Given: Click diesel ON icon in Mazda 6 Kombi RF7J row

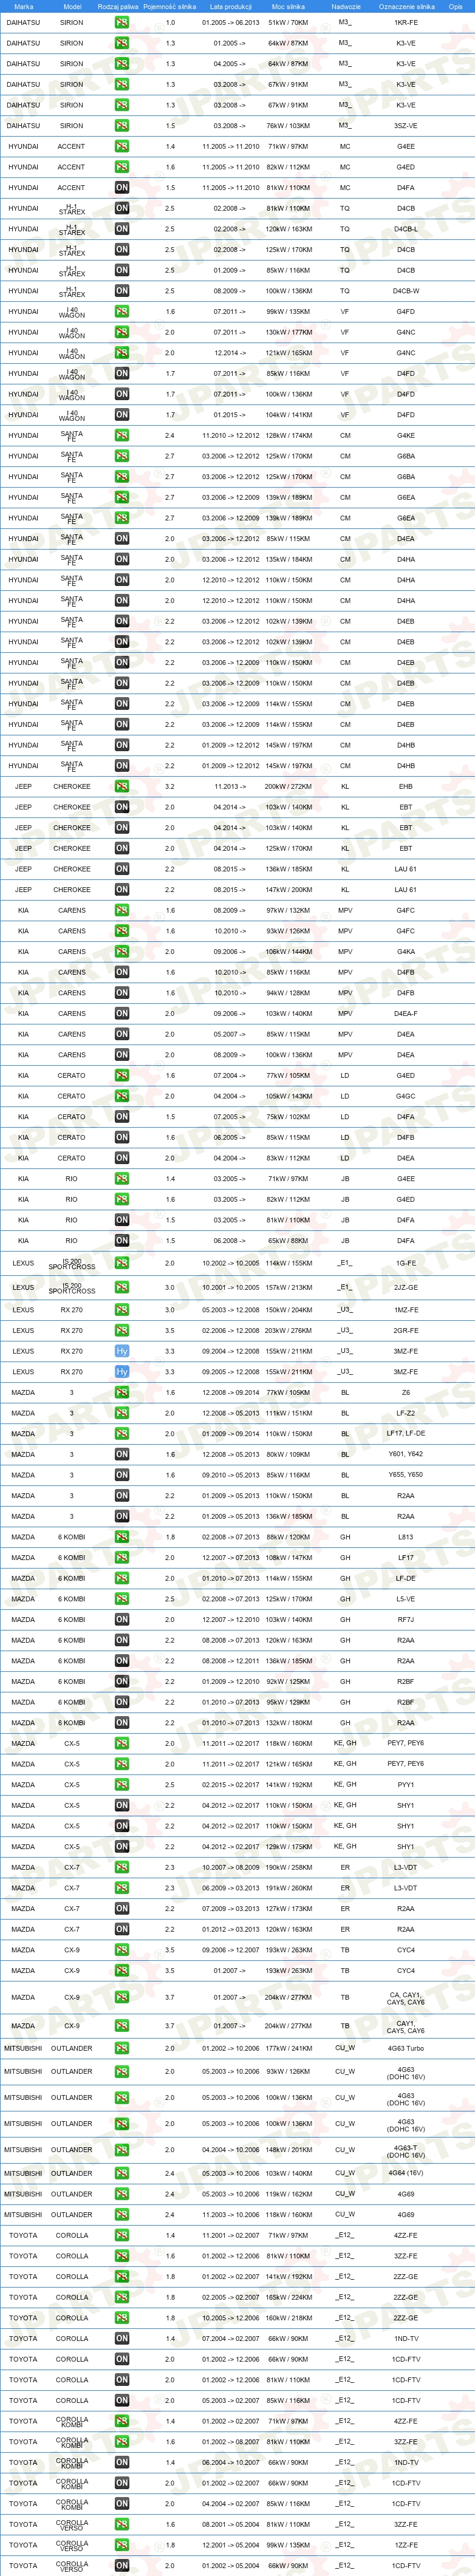Looking at the screenshot, I should click(x=121, y=1619).
